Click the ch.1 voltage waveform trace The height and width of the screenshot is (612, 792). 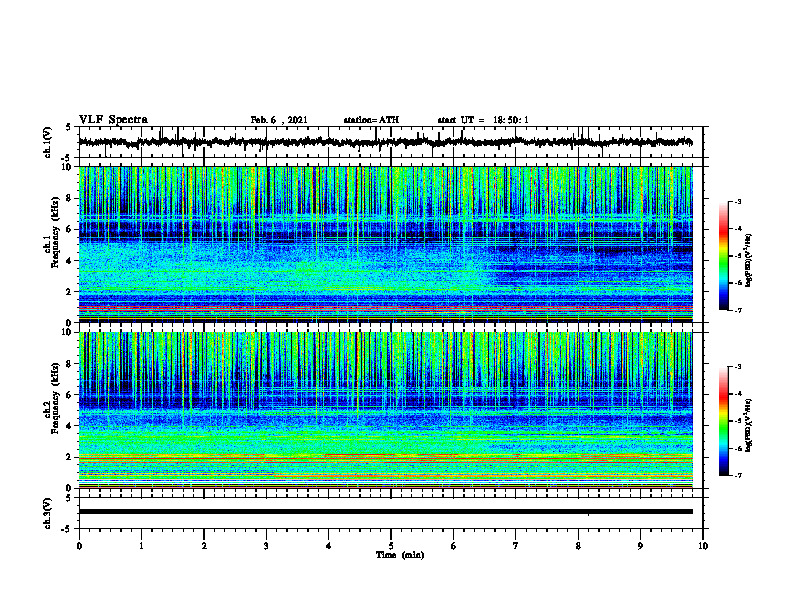pyautogui.click(x=385, y=142)
